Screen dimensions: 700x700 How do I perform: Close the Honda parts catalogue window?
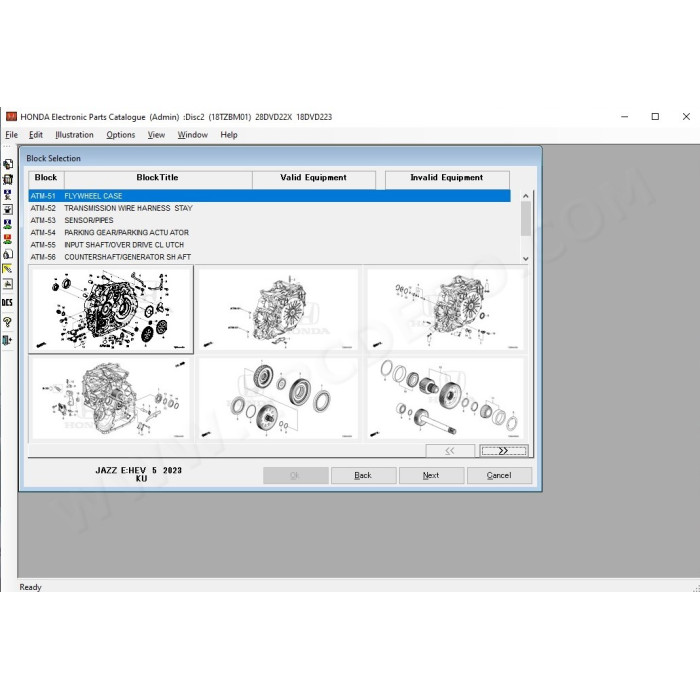pyautogui.click(x=686, y=117)
